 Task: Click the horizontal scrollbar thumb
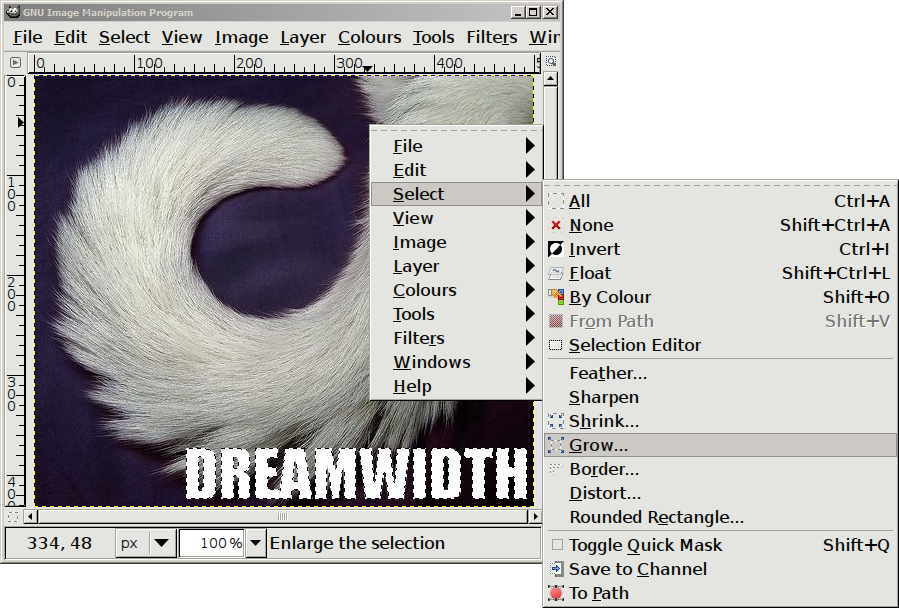click(282, 516)
